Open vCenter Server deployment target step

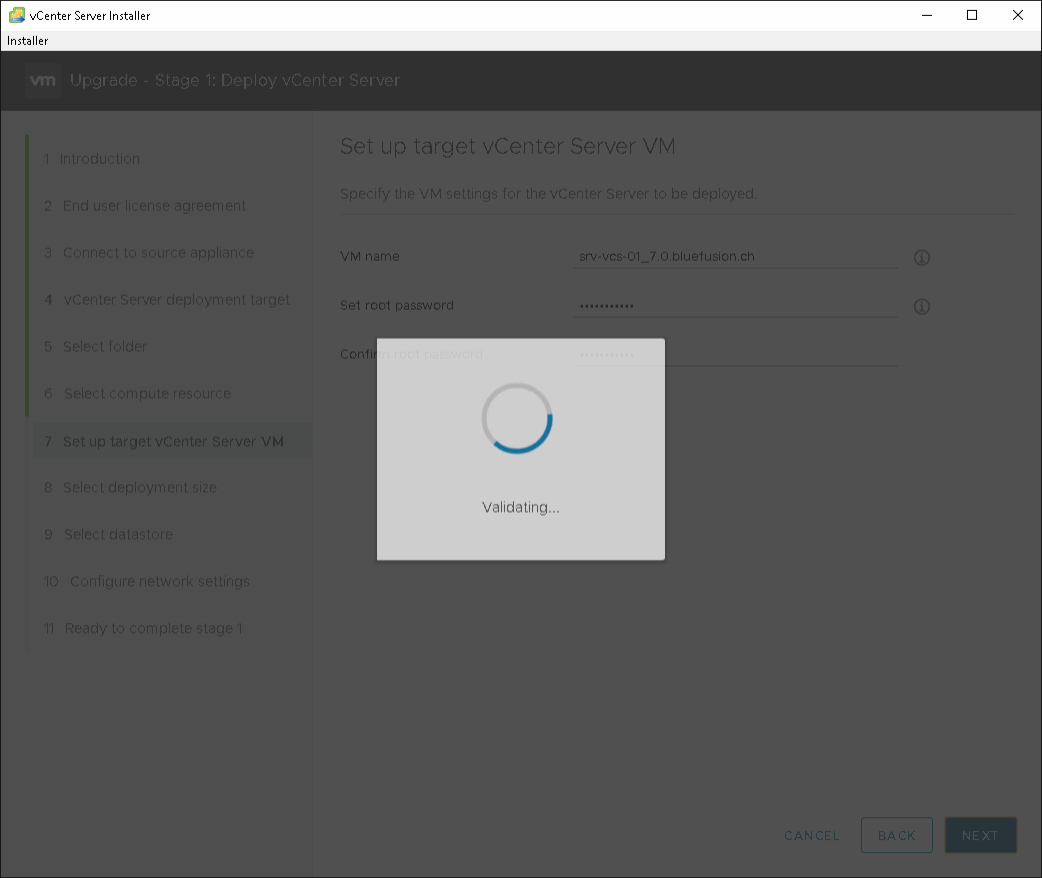pyautogui.click(x=176, y=300)
